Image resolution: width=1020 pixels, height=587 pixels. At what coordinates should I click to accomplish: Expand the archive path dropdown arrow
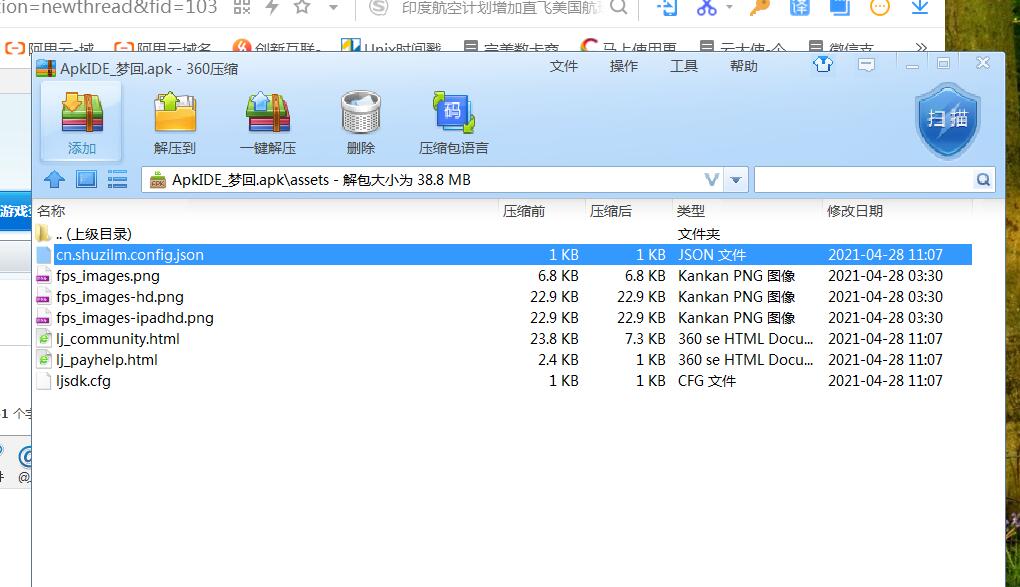coord(737,180)
